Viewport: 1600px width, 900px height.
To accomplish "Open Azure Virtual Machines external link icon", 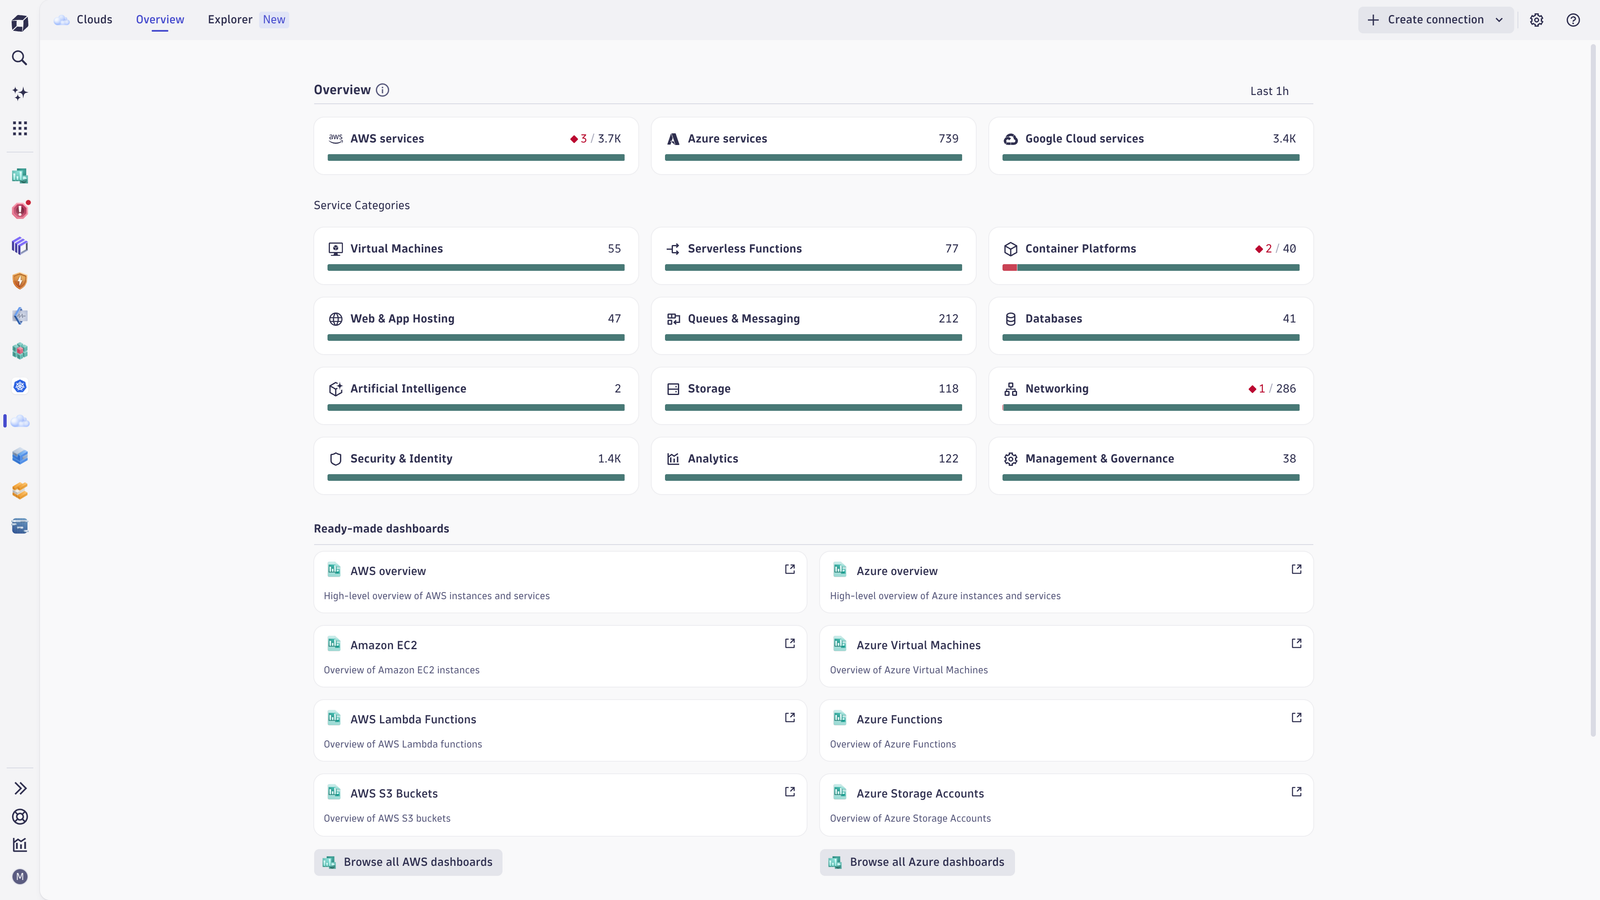I will 1296,643.
